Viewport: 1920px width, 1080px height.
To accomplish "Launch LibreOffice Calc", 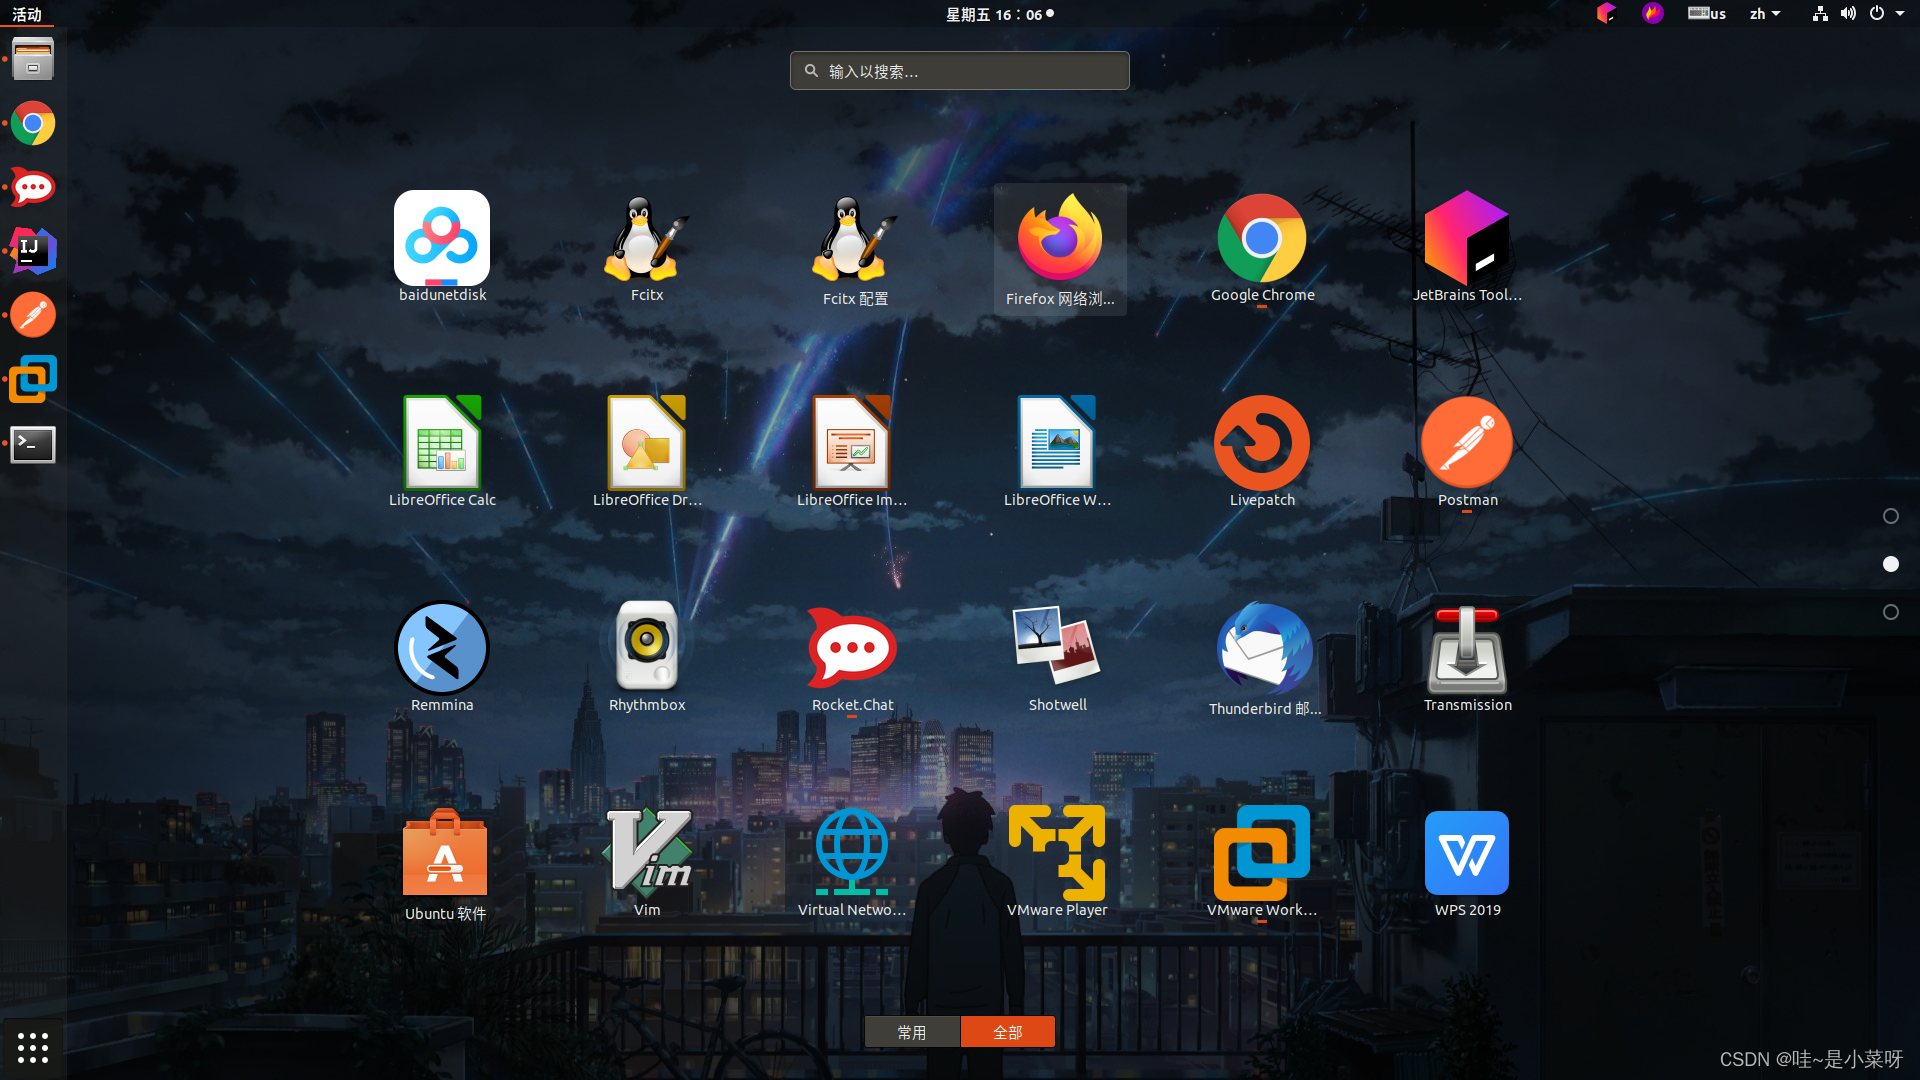I will click(x=442, y=444).
